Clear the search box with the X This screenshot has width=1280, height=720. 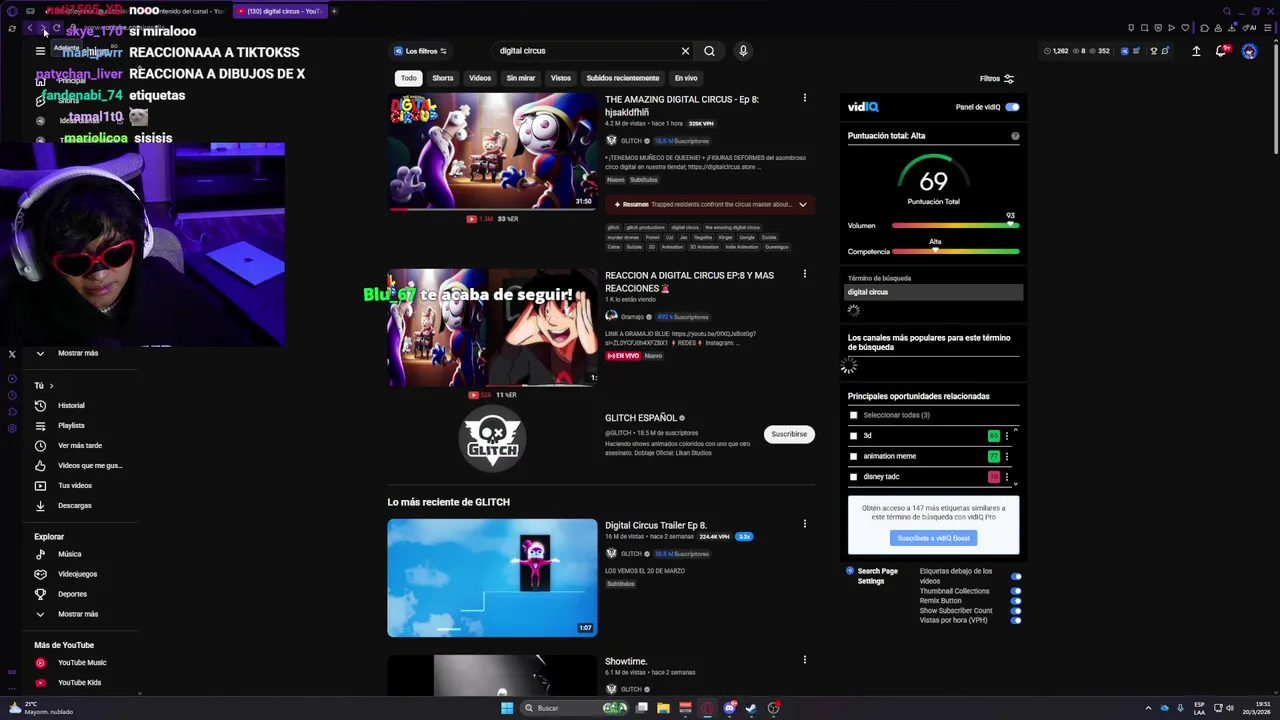(x=685, y=51)
